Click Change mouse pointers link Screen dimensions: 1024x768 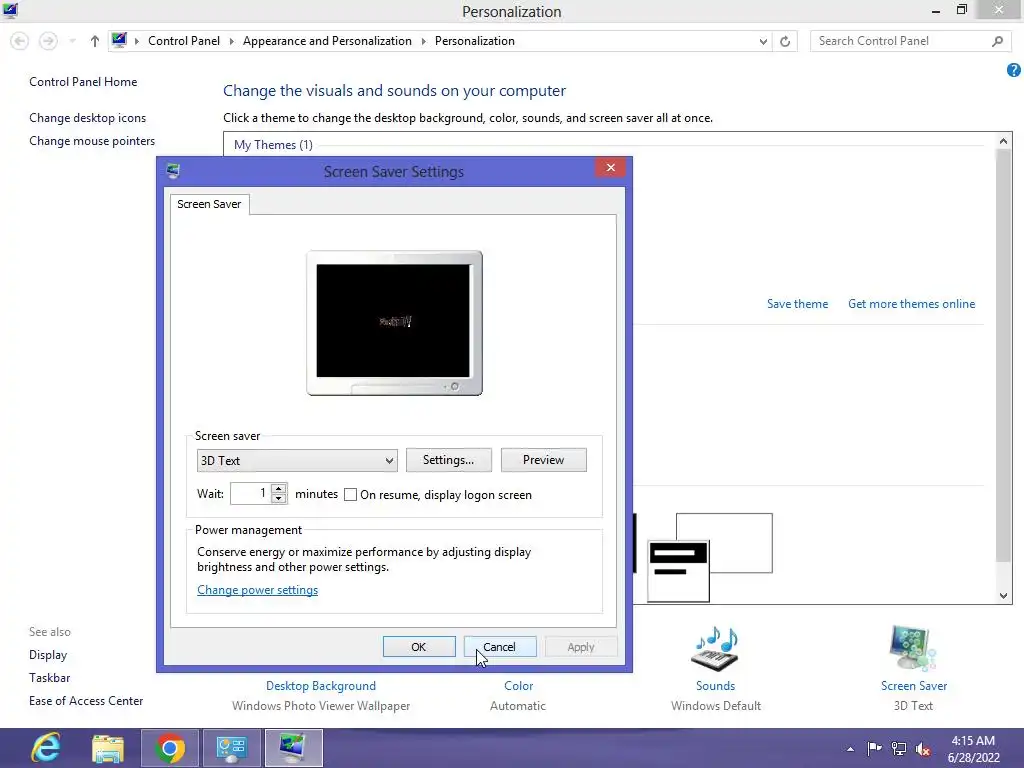(92, 140)
